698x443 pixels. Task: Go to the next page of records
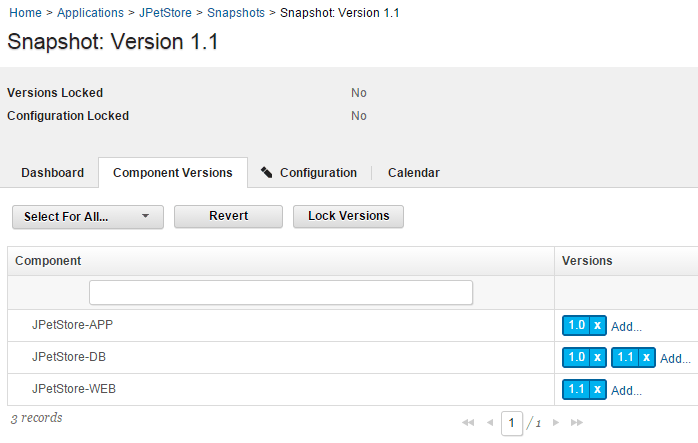tap(556, 423)
